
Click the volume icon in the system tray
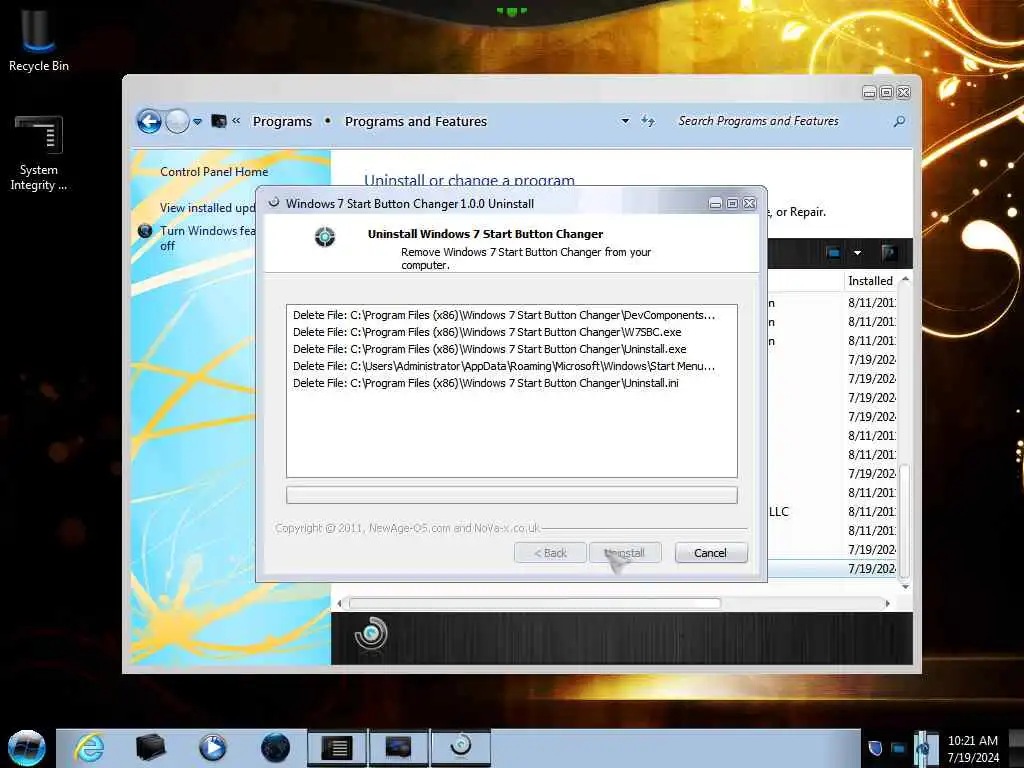(923, 748)
